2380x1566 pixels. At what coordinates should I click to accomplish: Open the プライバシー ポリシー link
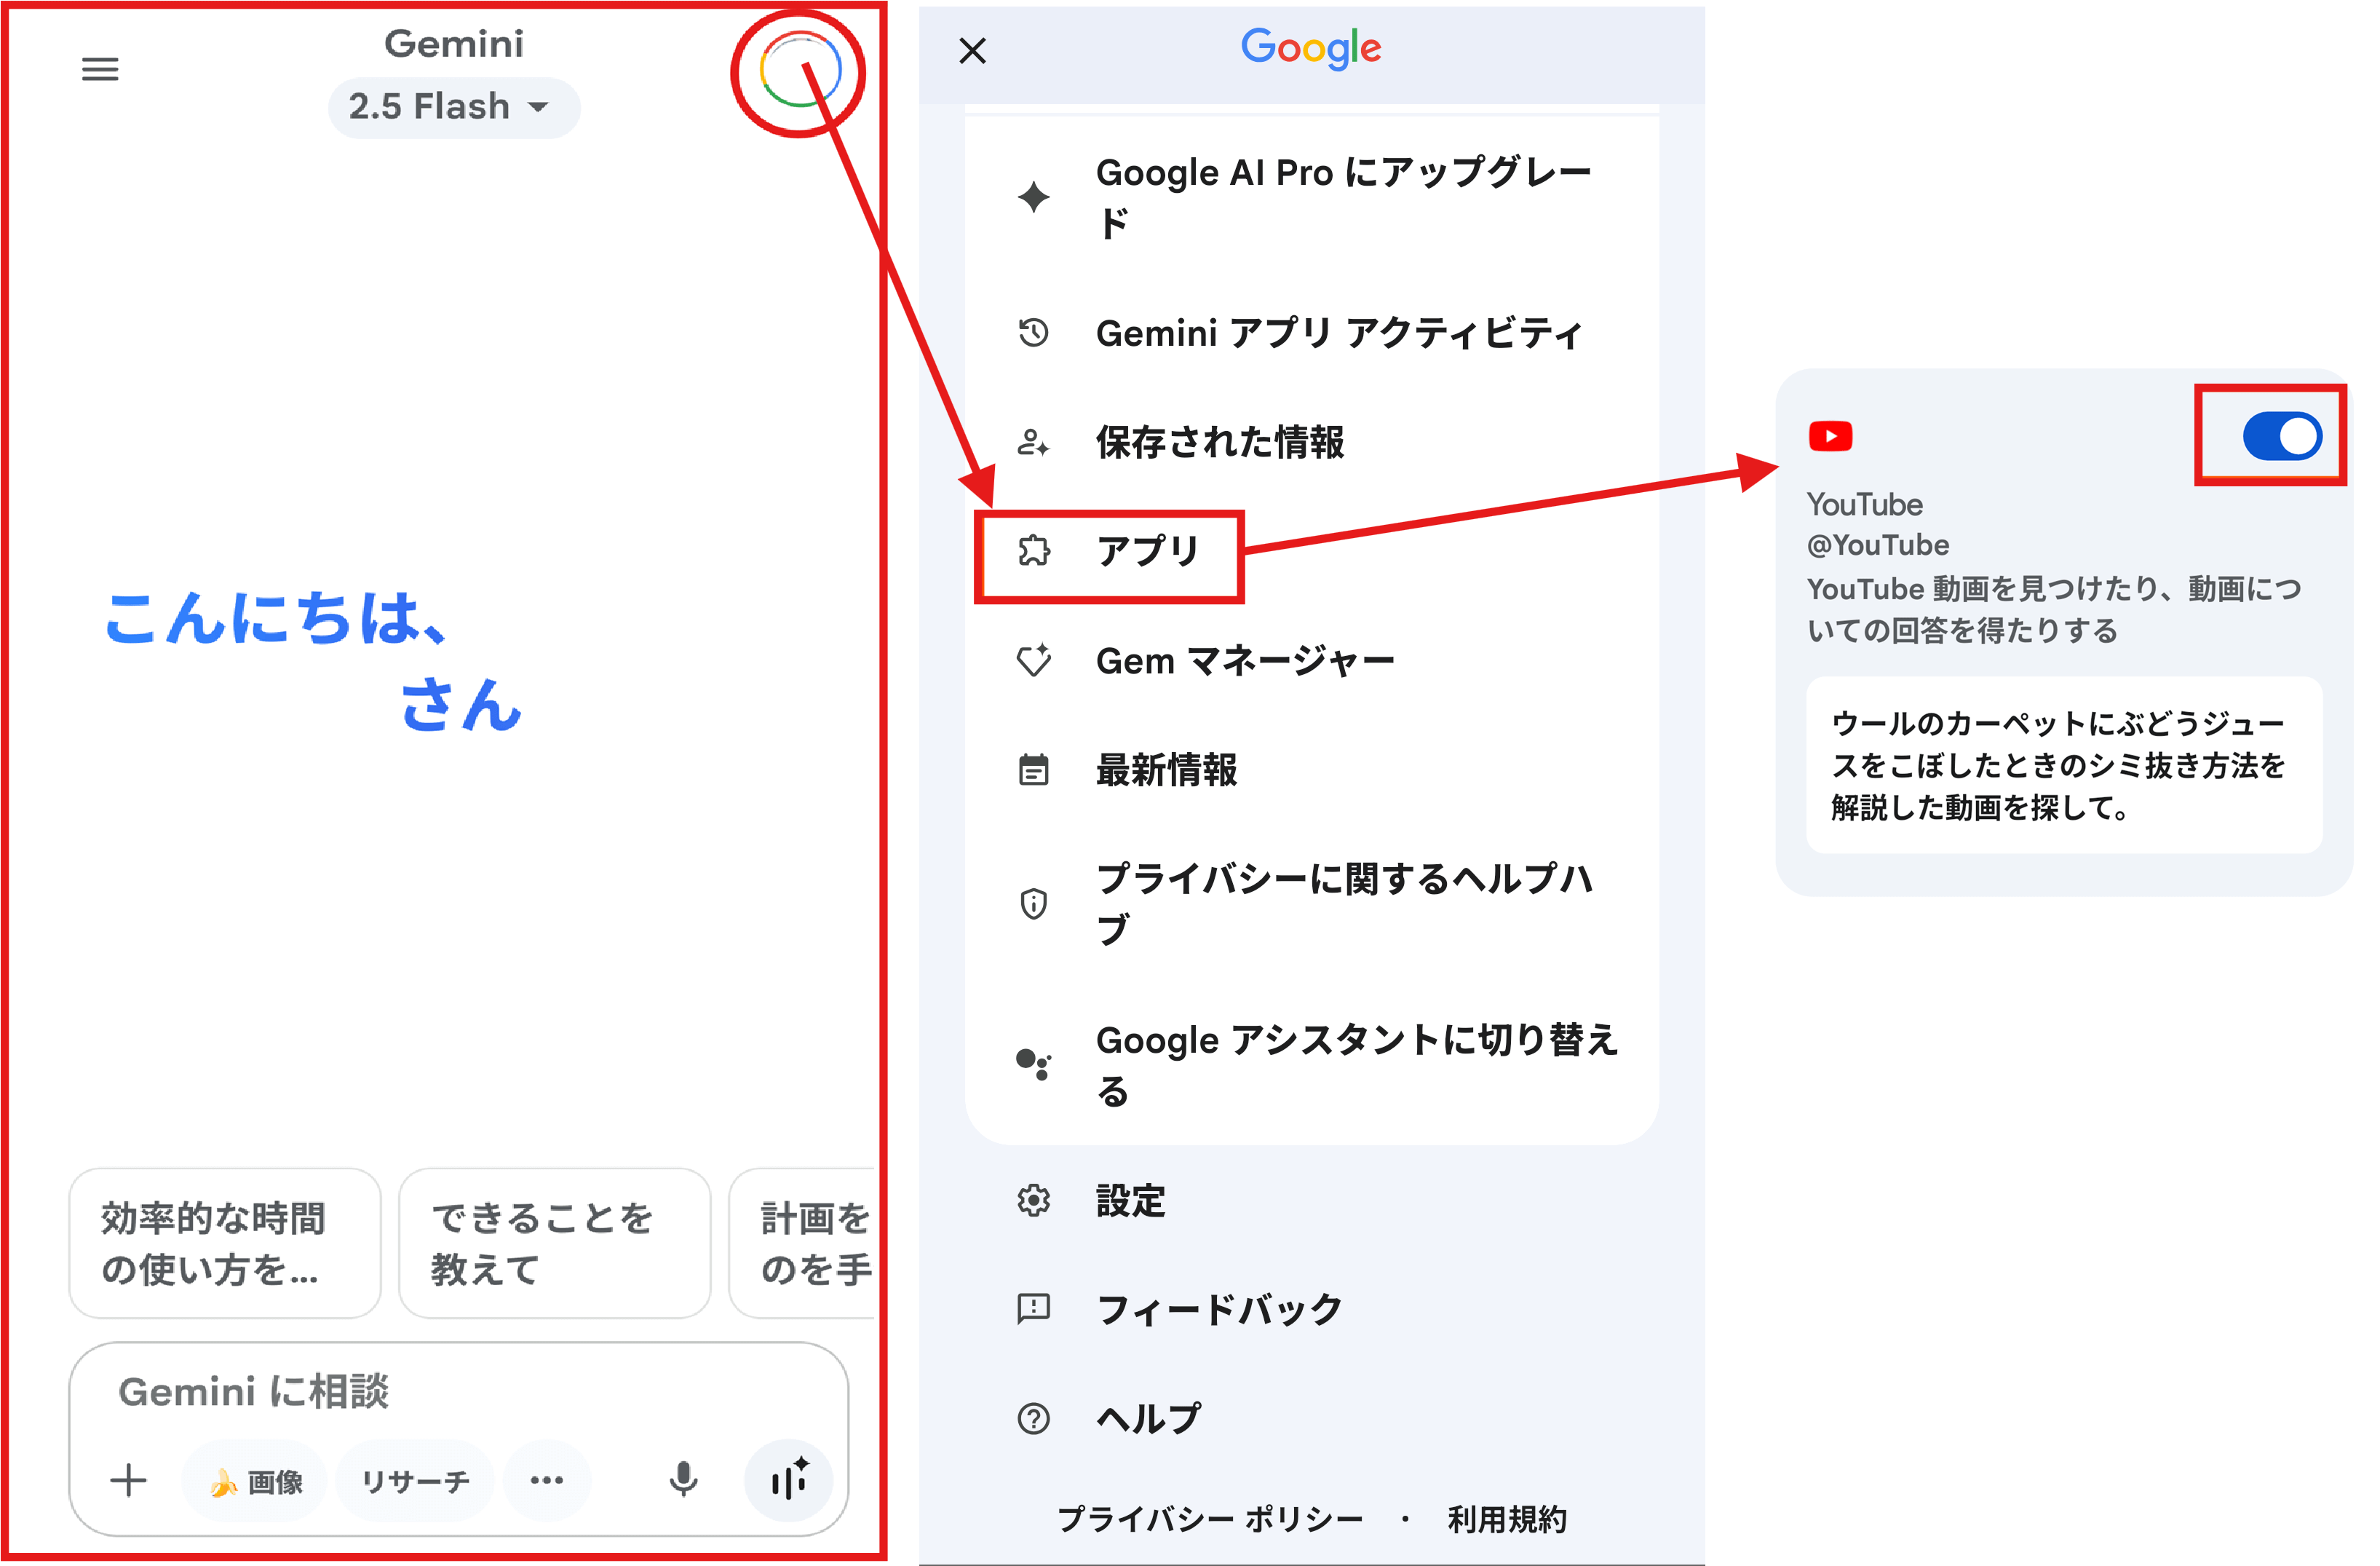pos(1210,1519)
